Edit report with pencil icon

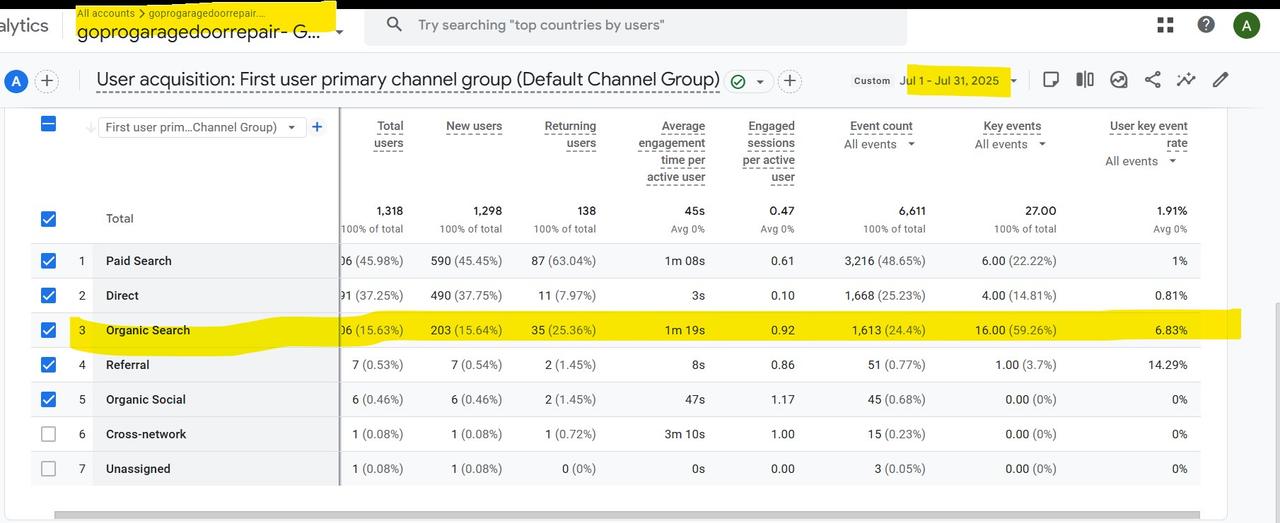pos(1220,80)
